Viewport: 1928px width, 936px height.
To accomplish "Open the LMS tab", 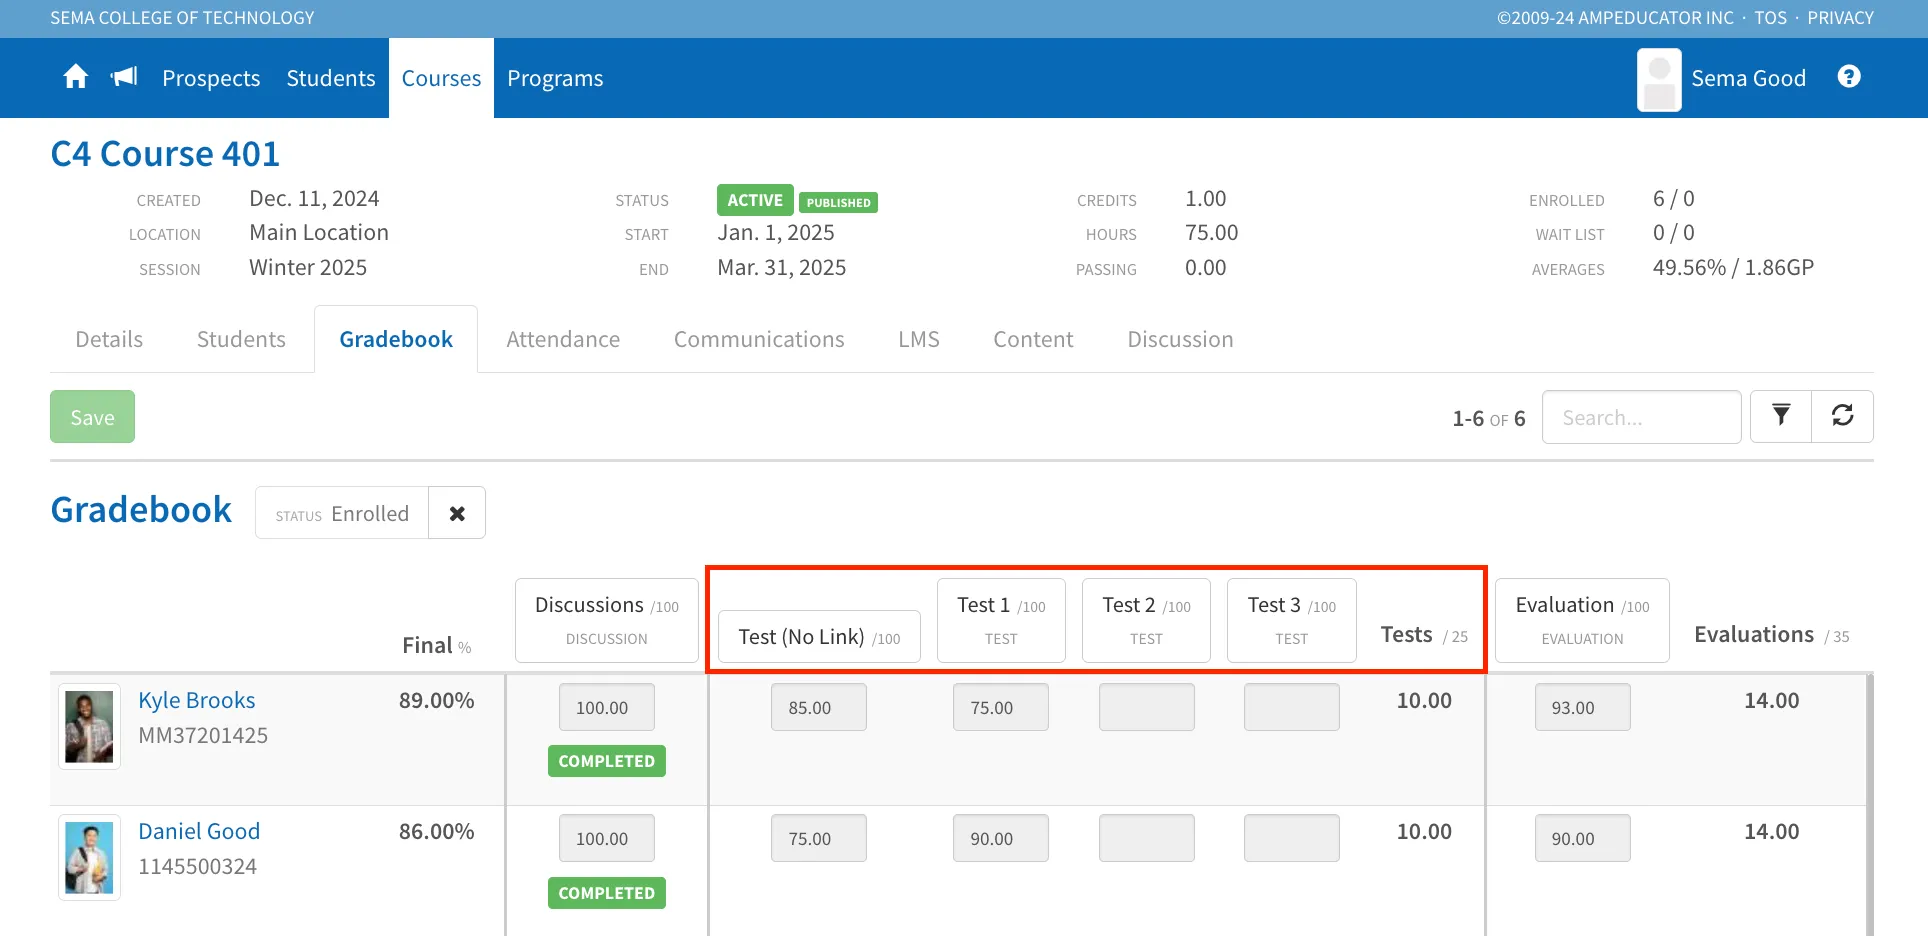I will point(919,339).
